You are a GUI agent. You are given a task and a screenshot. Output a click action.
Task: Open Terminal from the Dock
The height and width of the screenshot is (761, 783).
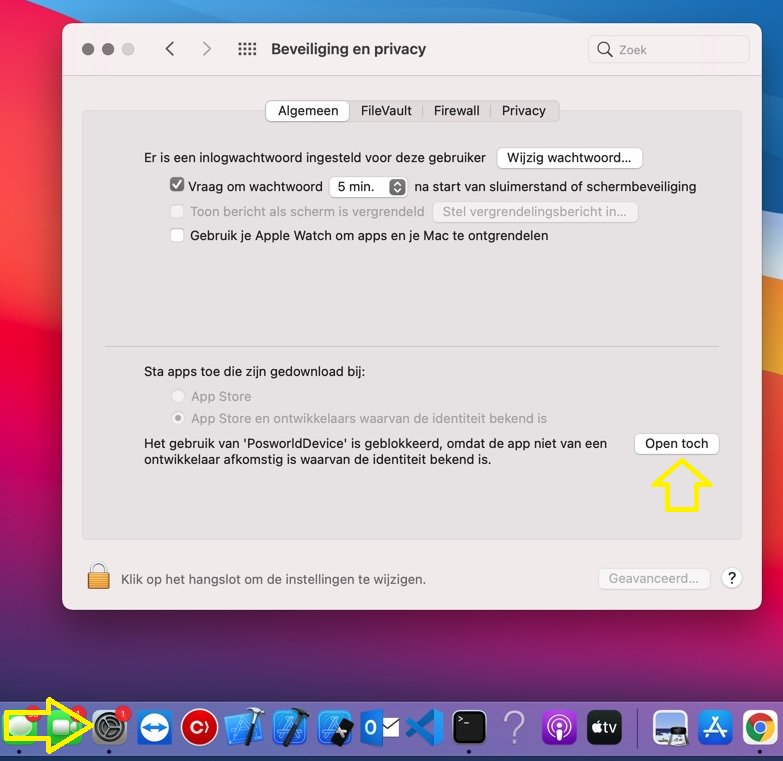pos(469,728)
